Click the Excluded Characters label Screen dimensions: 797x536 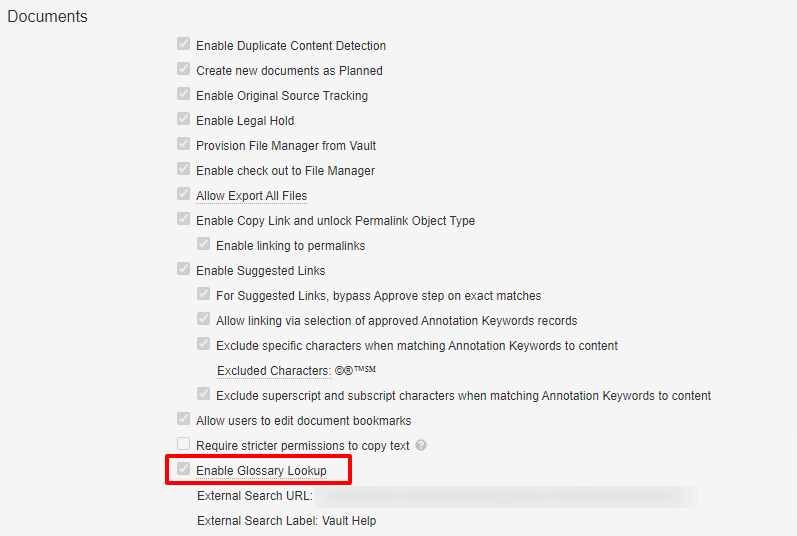(273, 371)
